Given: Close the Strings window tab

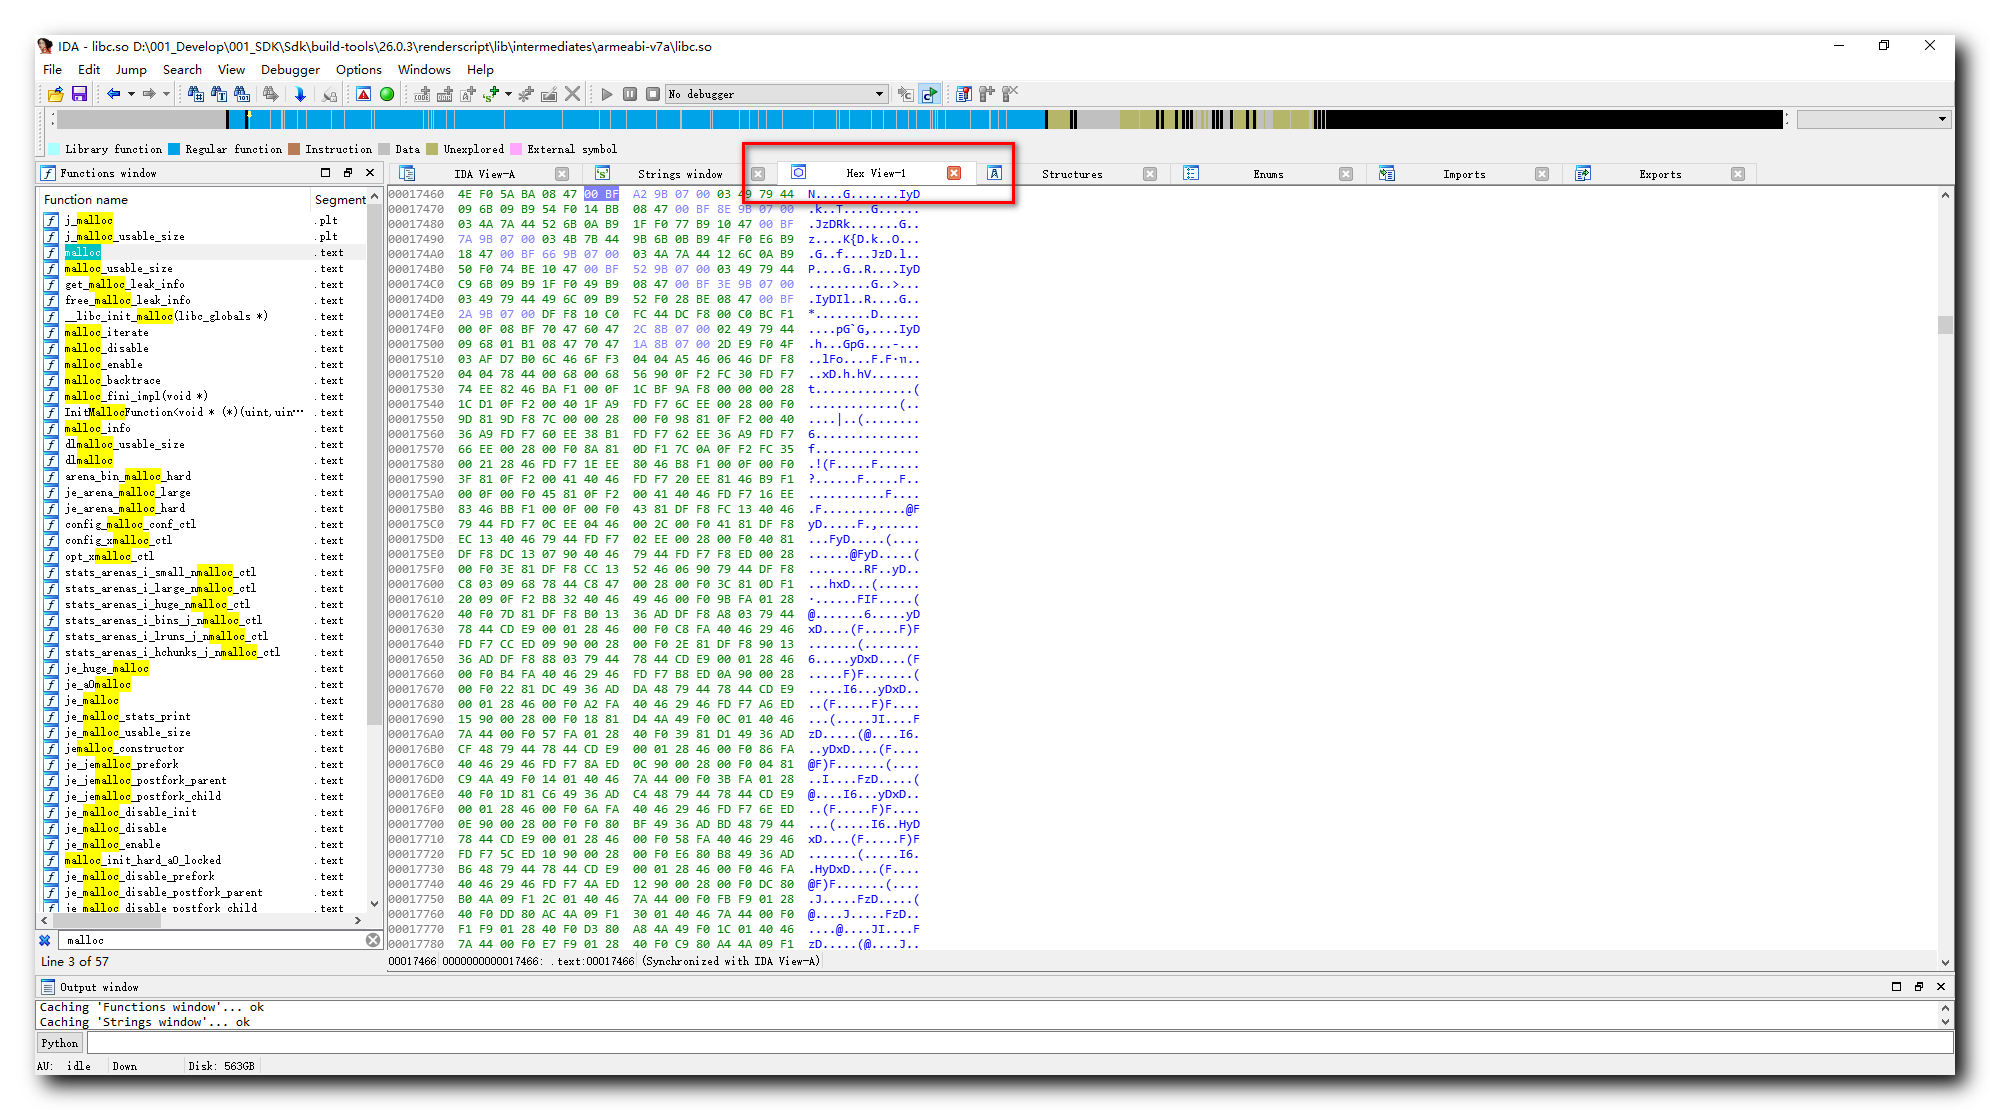Looking at the screenshot, I should [757, 173].
